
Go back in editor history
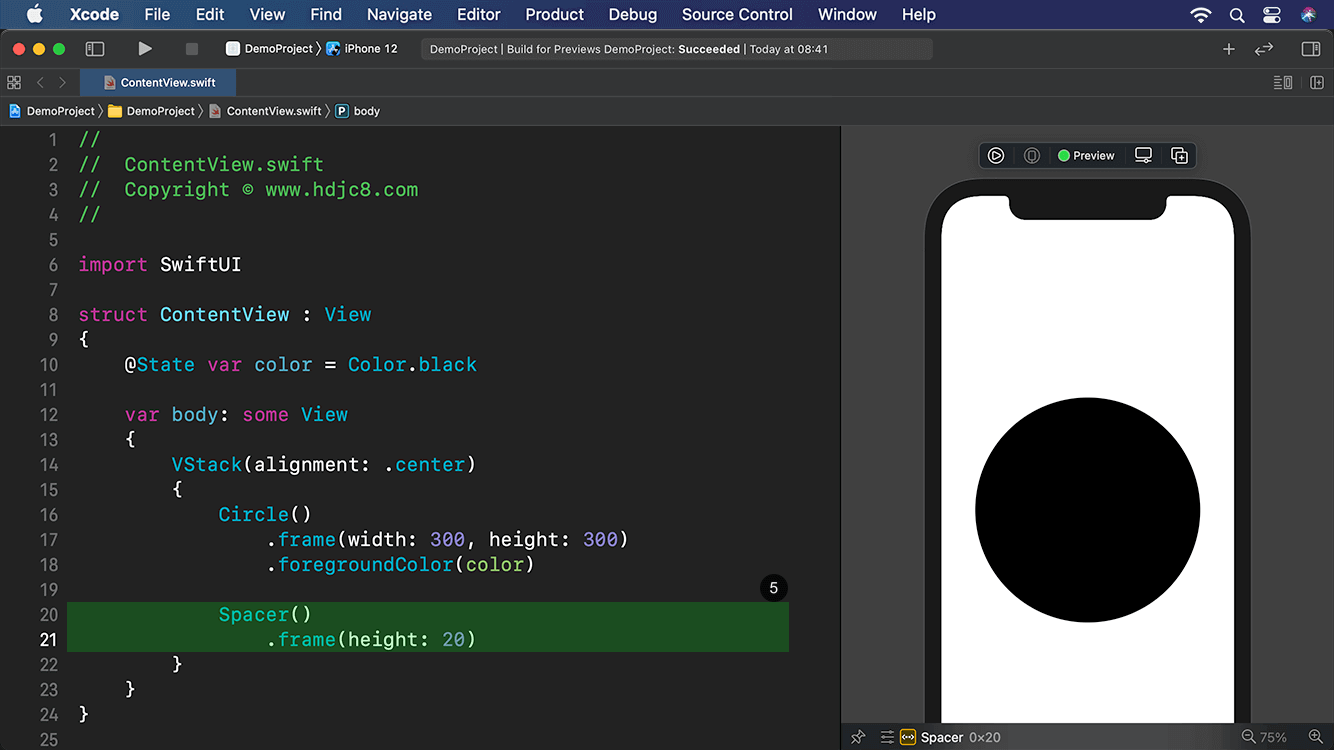pos(40,82)
